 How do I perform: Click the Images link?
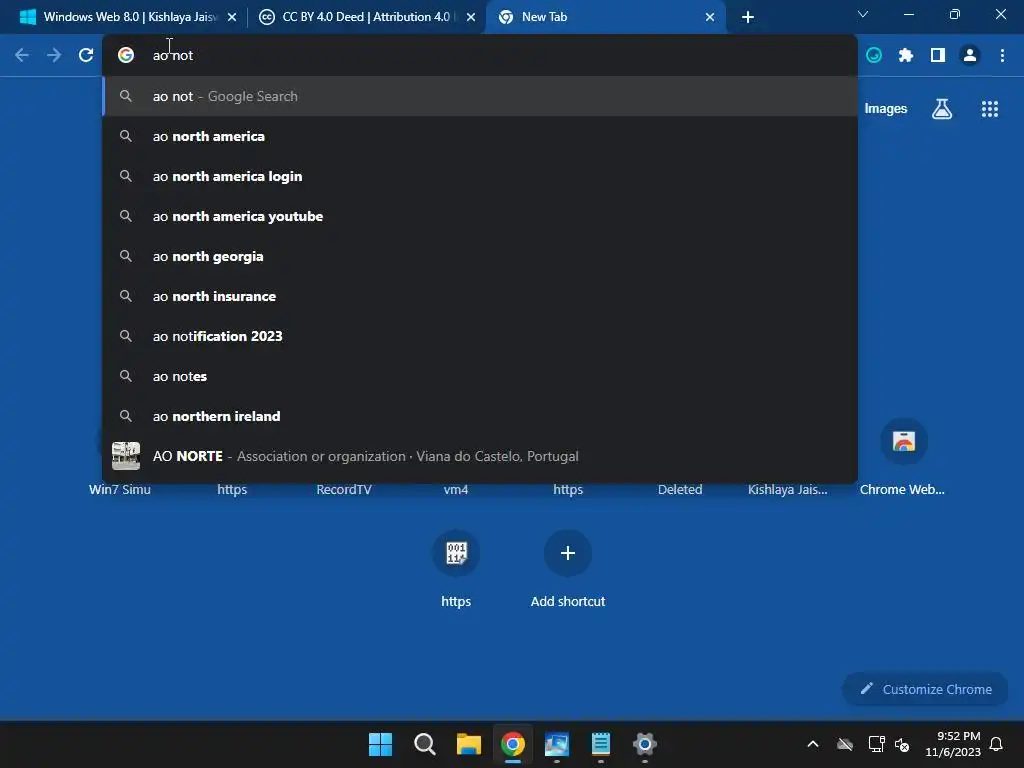[x=886, y=109]
